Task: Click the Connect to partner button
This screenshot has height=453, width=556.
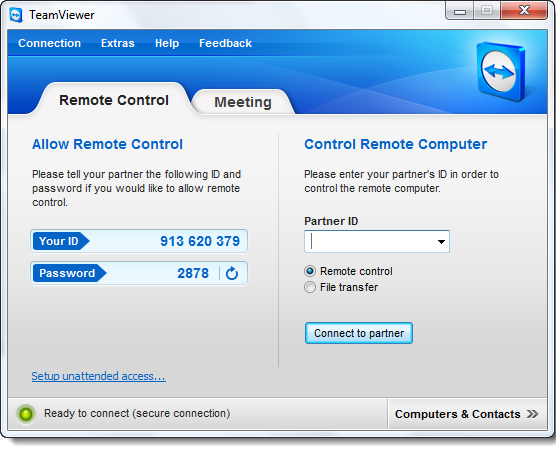Action: coord(359,333)
